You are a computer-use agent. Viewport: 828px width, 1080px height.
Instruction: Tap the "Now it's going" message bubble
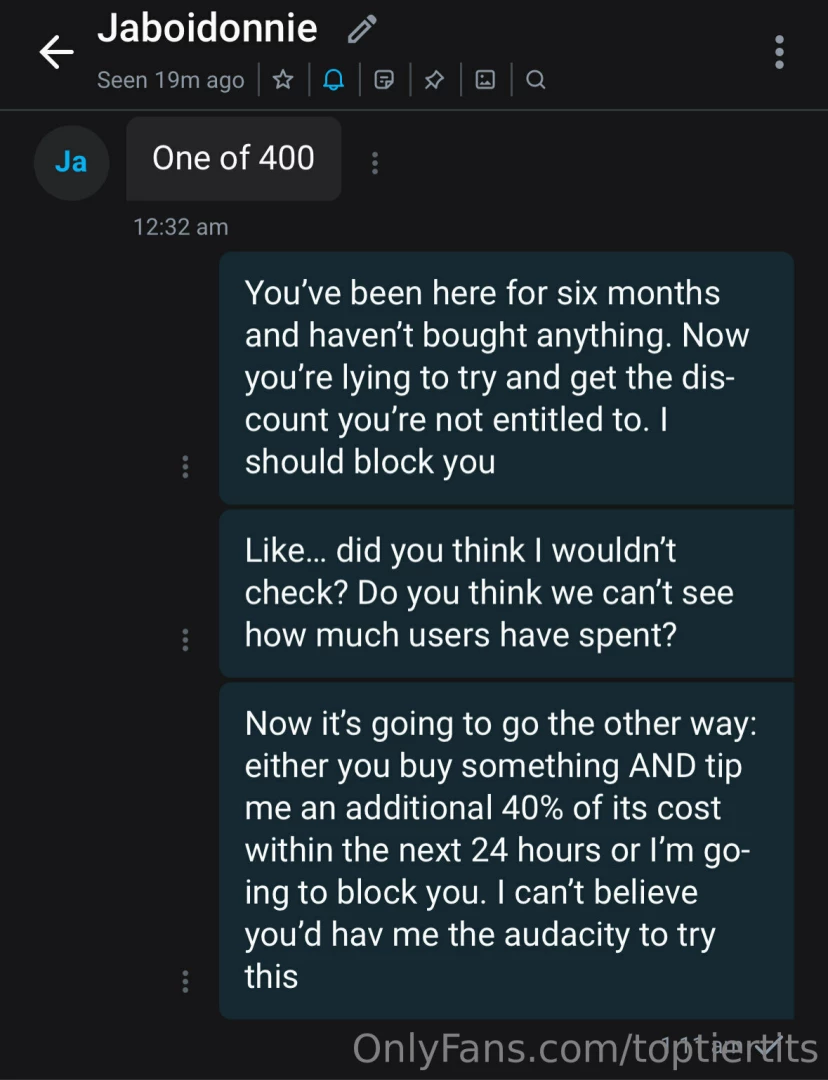point(505,850)
